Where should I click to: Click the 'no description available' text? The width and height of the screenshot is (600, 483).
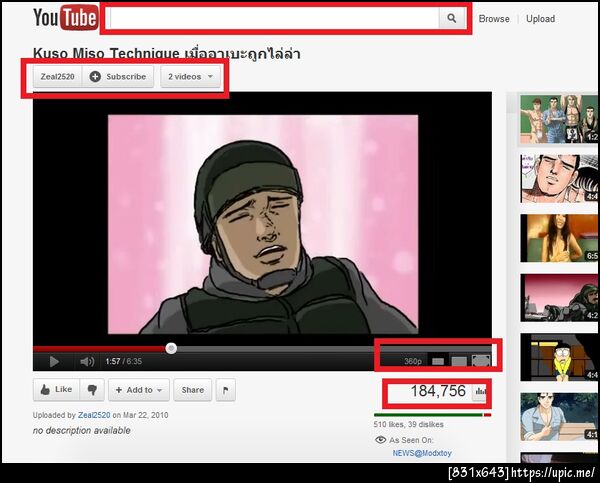point(82,431)
